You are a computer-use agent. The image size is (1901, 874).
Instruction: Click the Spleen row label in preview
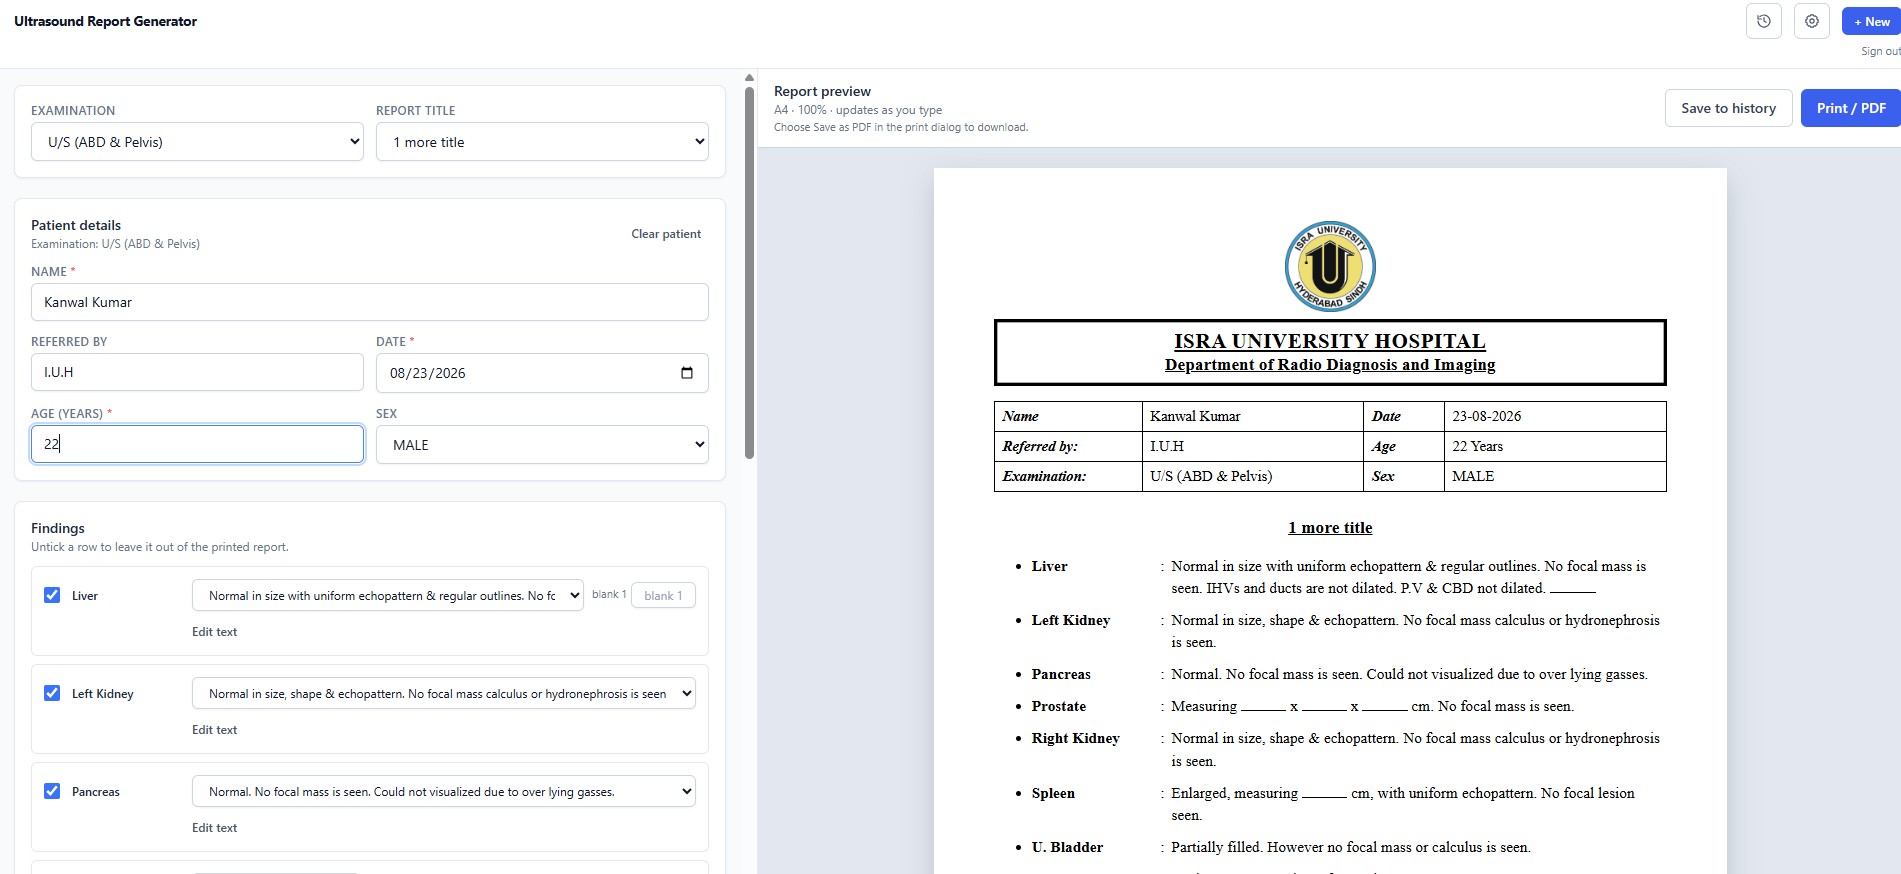point(1053,793)
